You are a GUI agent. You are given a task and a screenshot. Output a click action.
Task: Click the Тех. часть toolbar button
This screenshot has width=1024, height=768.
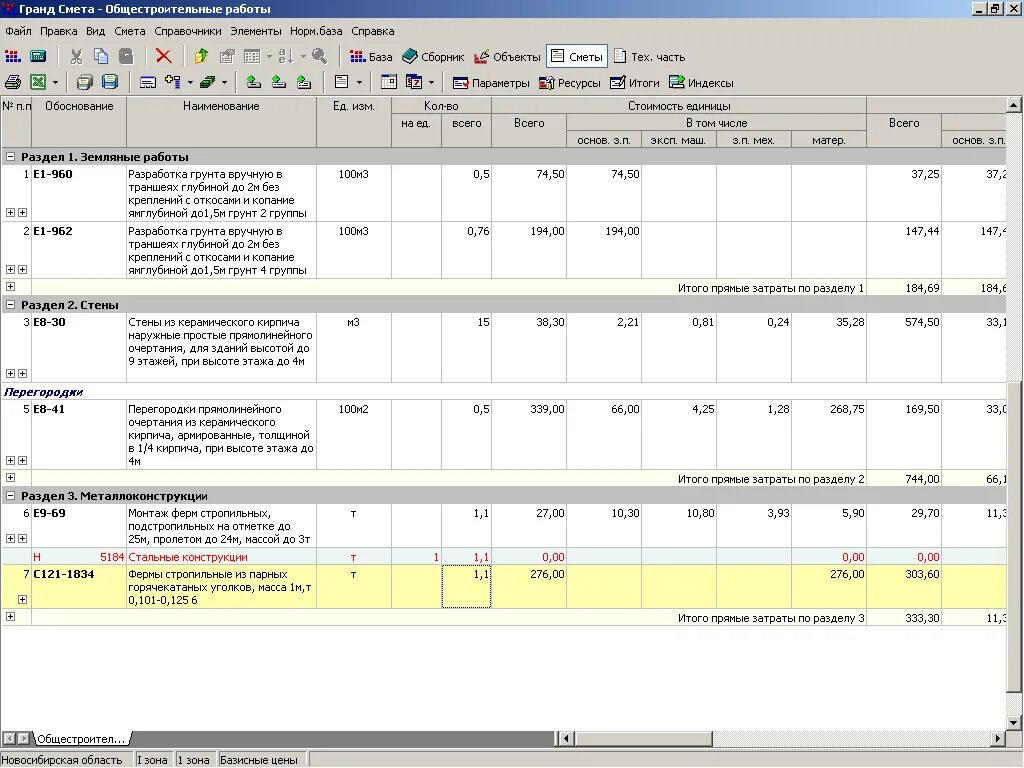tap(649, 57)
